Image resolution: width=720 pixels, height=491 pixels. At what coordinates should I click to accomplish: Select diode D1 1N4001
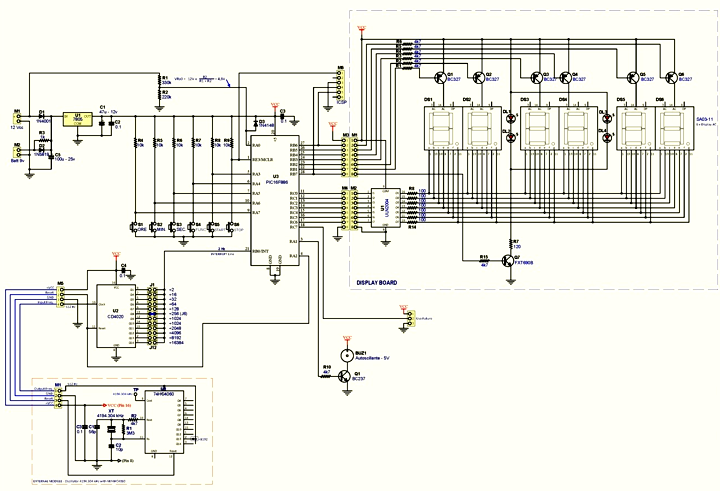click(42, 116)
